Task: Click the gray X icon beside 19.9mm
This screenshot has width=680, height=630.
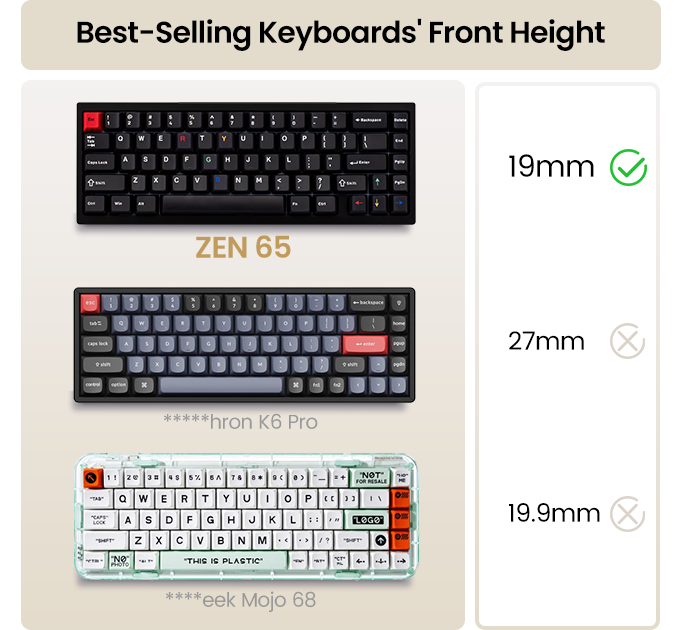Action: pyautogui.click(x=627, y=515)
